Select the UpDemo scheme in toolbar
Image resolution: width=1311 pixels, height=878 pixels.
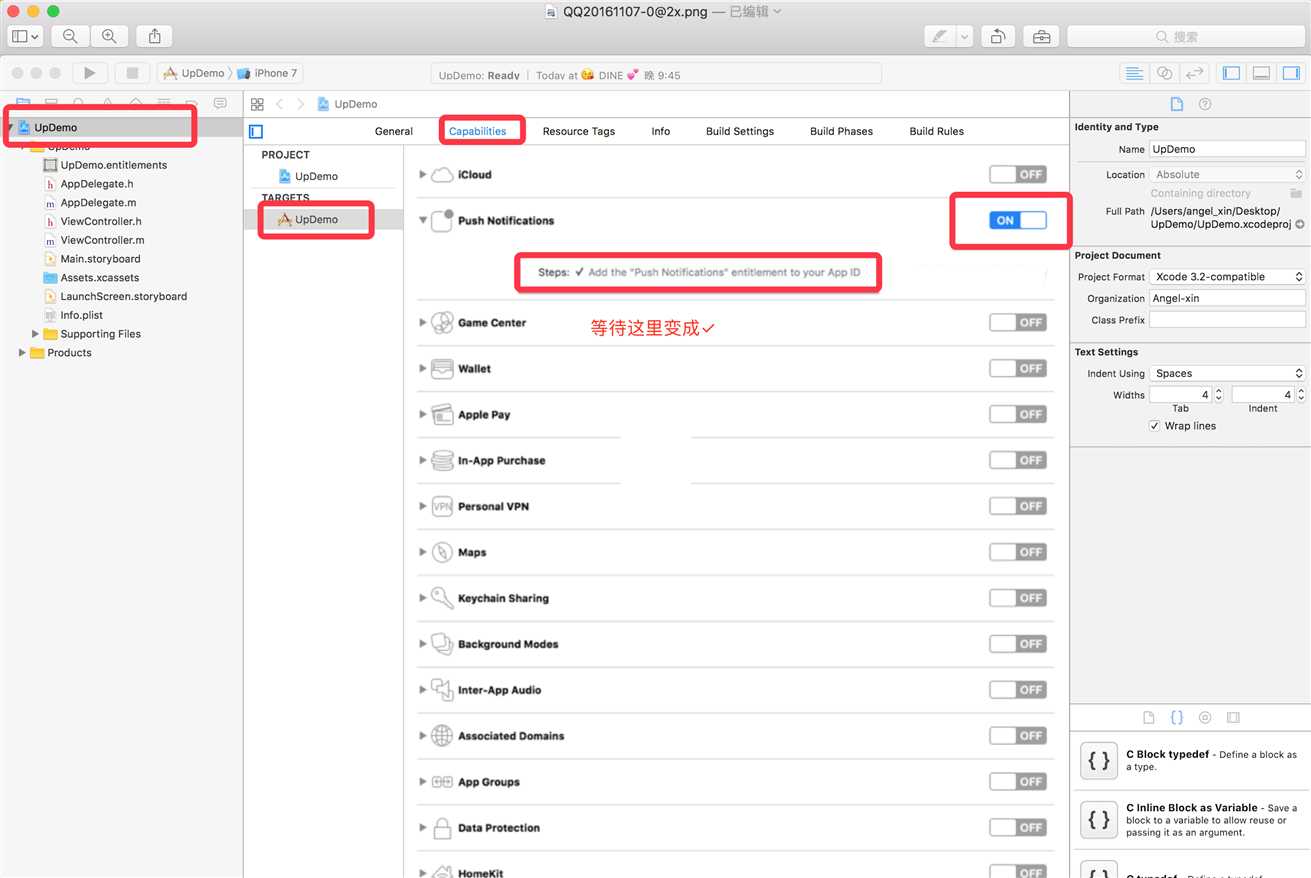pyautogui.click(x=195, y=73)
